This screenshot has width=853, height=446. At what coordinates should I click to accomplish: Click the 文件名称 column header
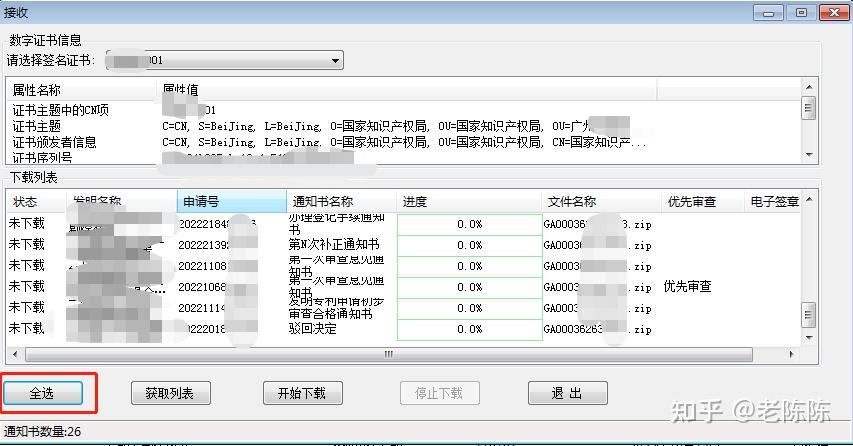click(x=601, y=202)
